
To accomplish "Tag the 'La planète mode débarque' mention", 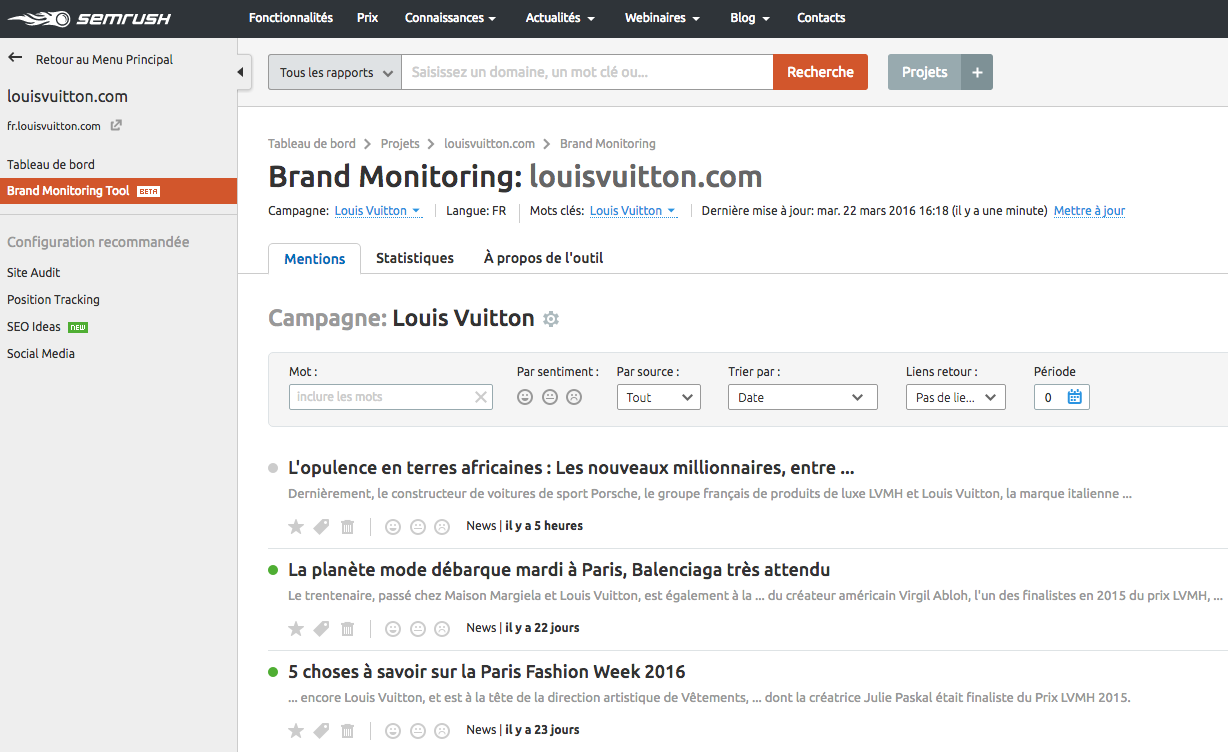I will coord(321,628).
